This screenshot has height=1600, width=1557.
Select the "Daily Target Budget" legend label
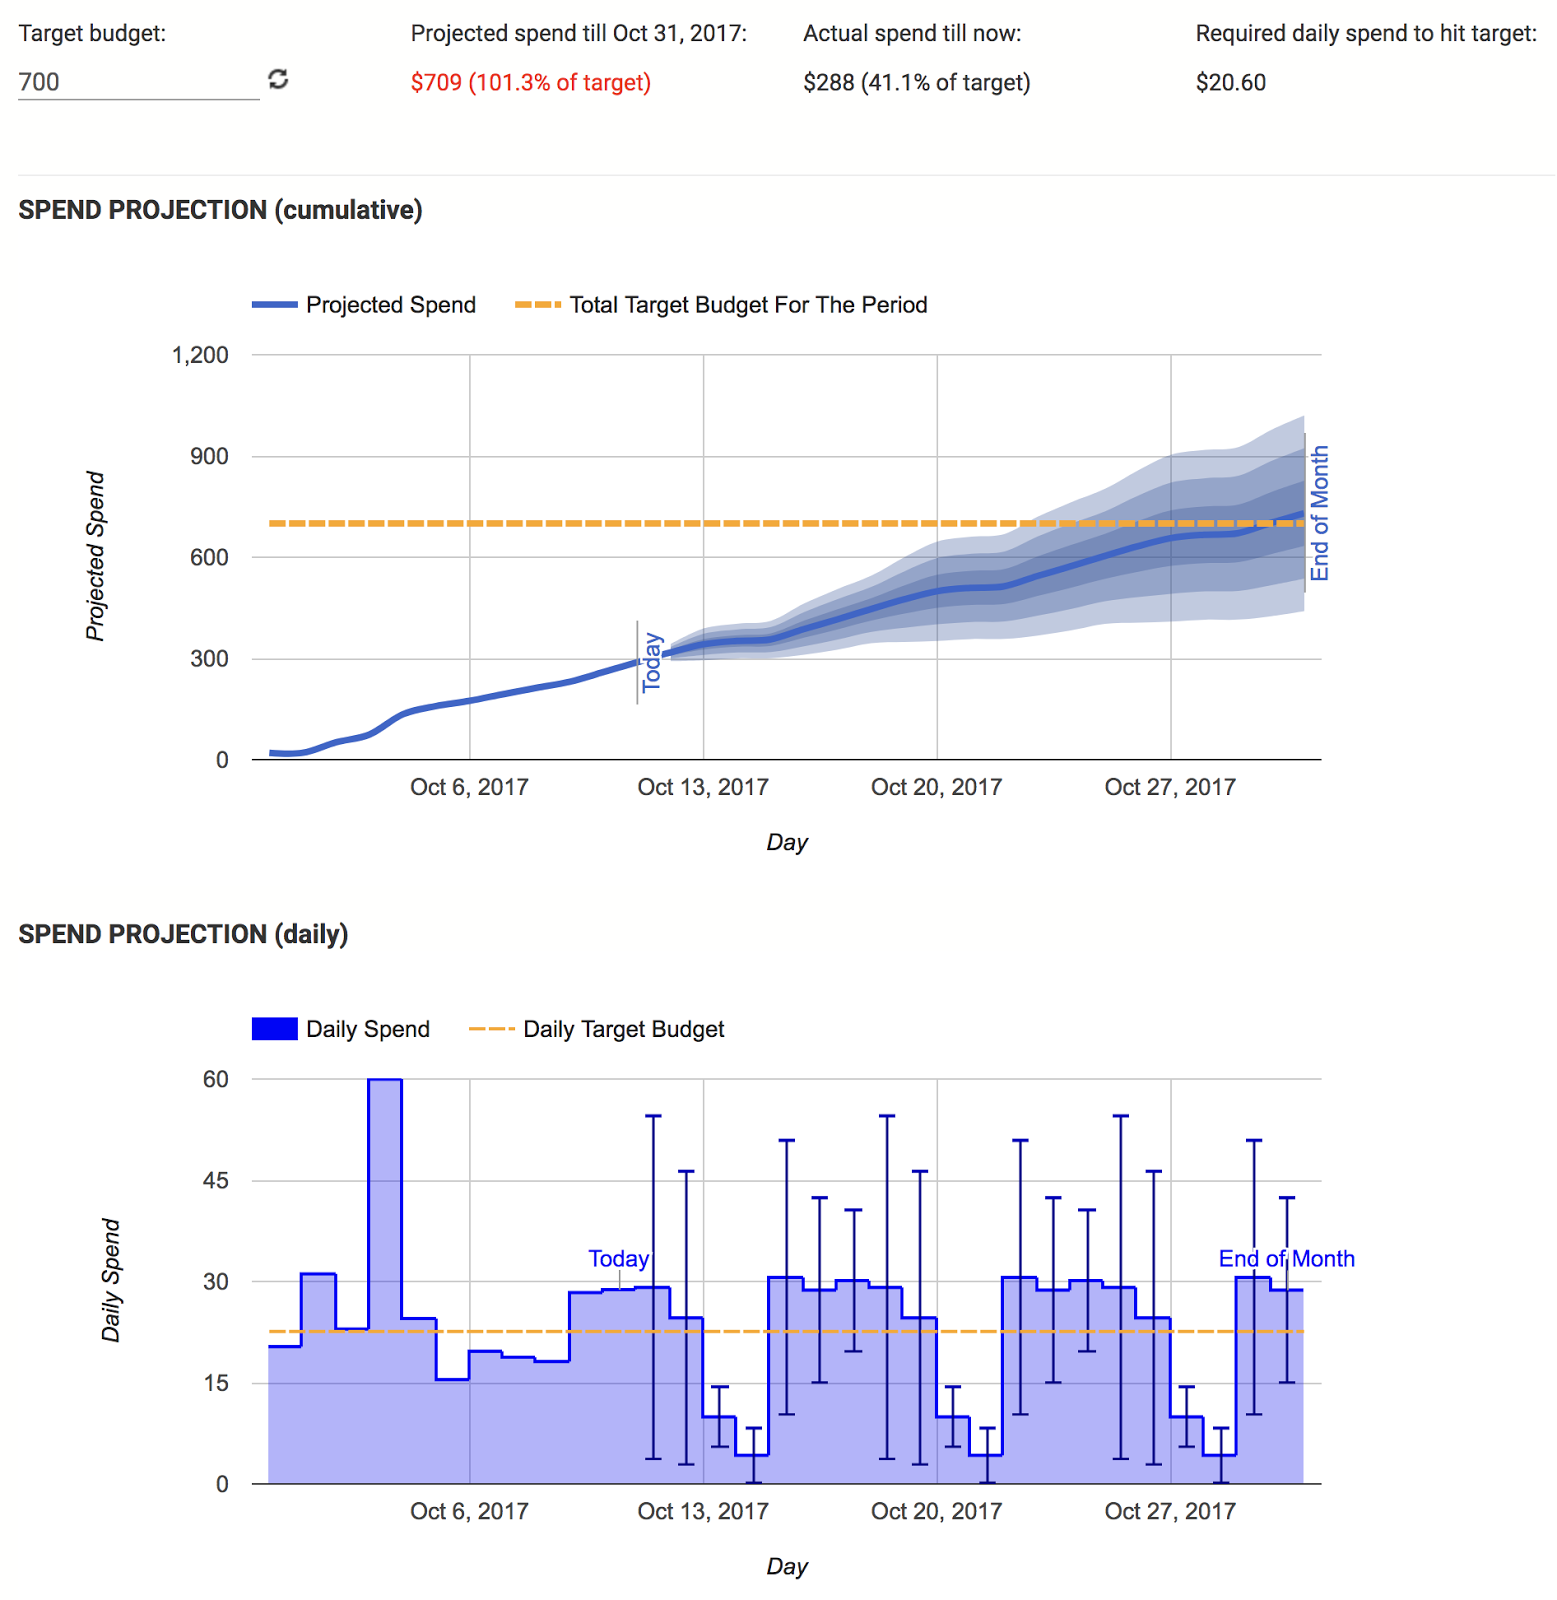coord(623,1029)
